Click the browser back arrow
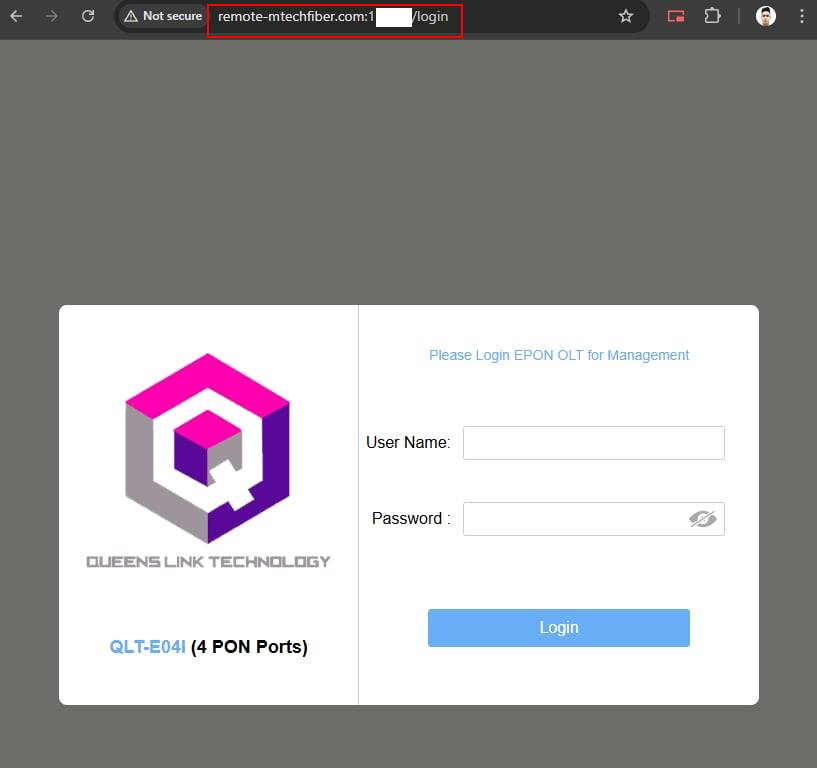The height and width of the screenshot is (768, 817). 16,16
